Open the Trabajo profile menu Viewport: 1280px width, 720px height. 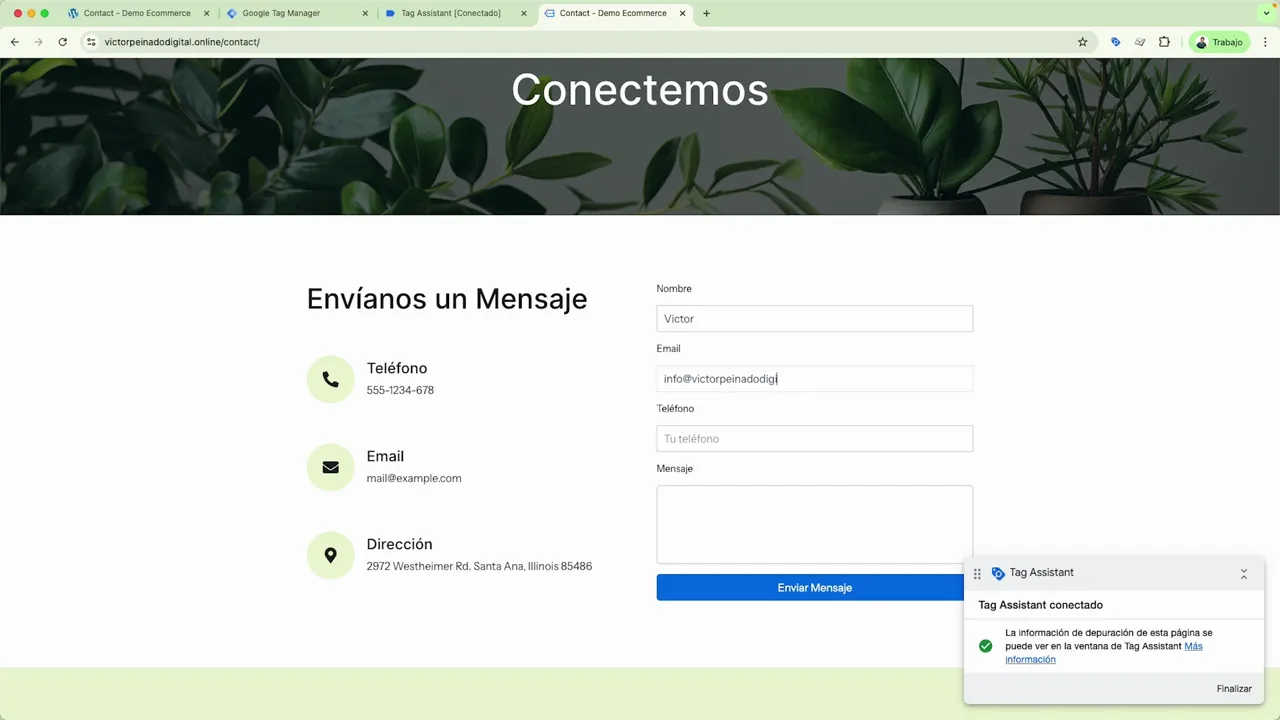click(1219, 42)
